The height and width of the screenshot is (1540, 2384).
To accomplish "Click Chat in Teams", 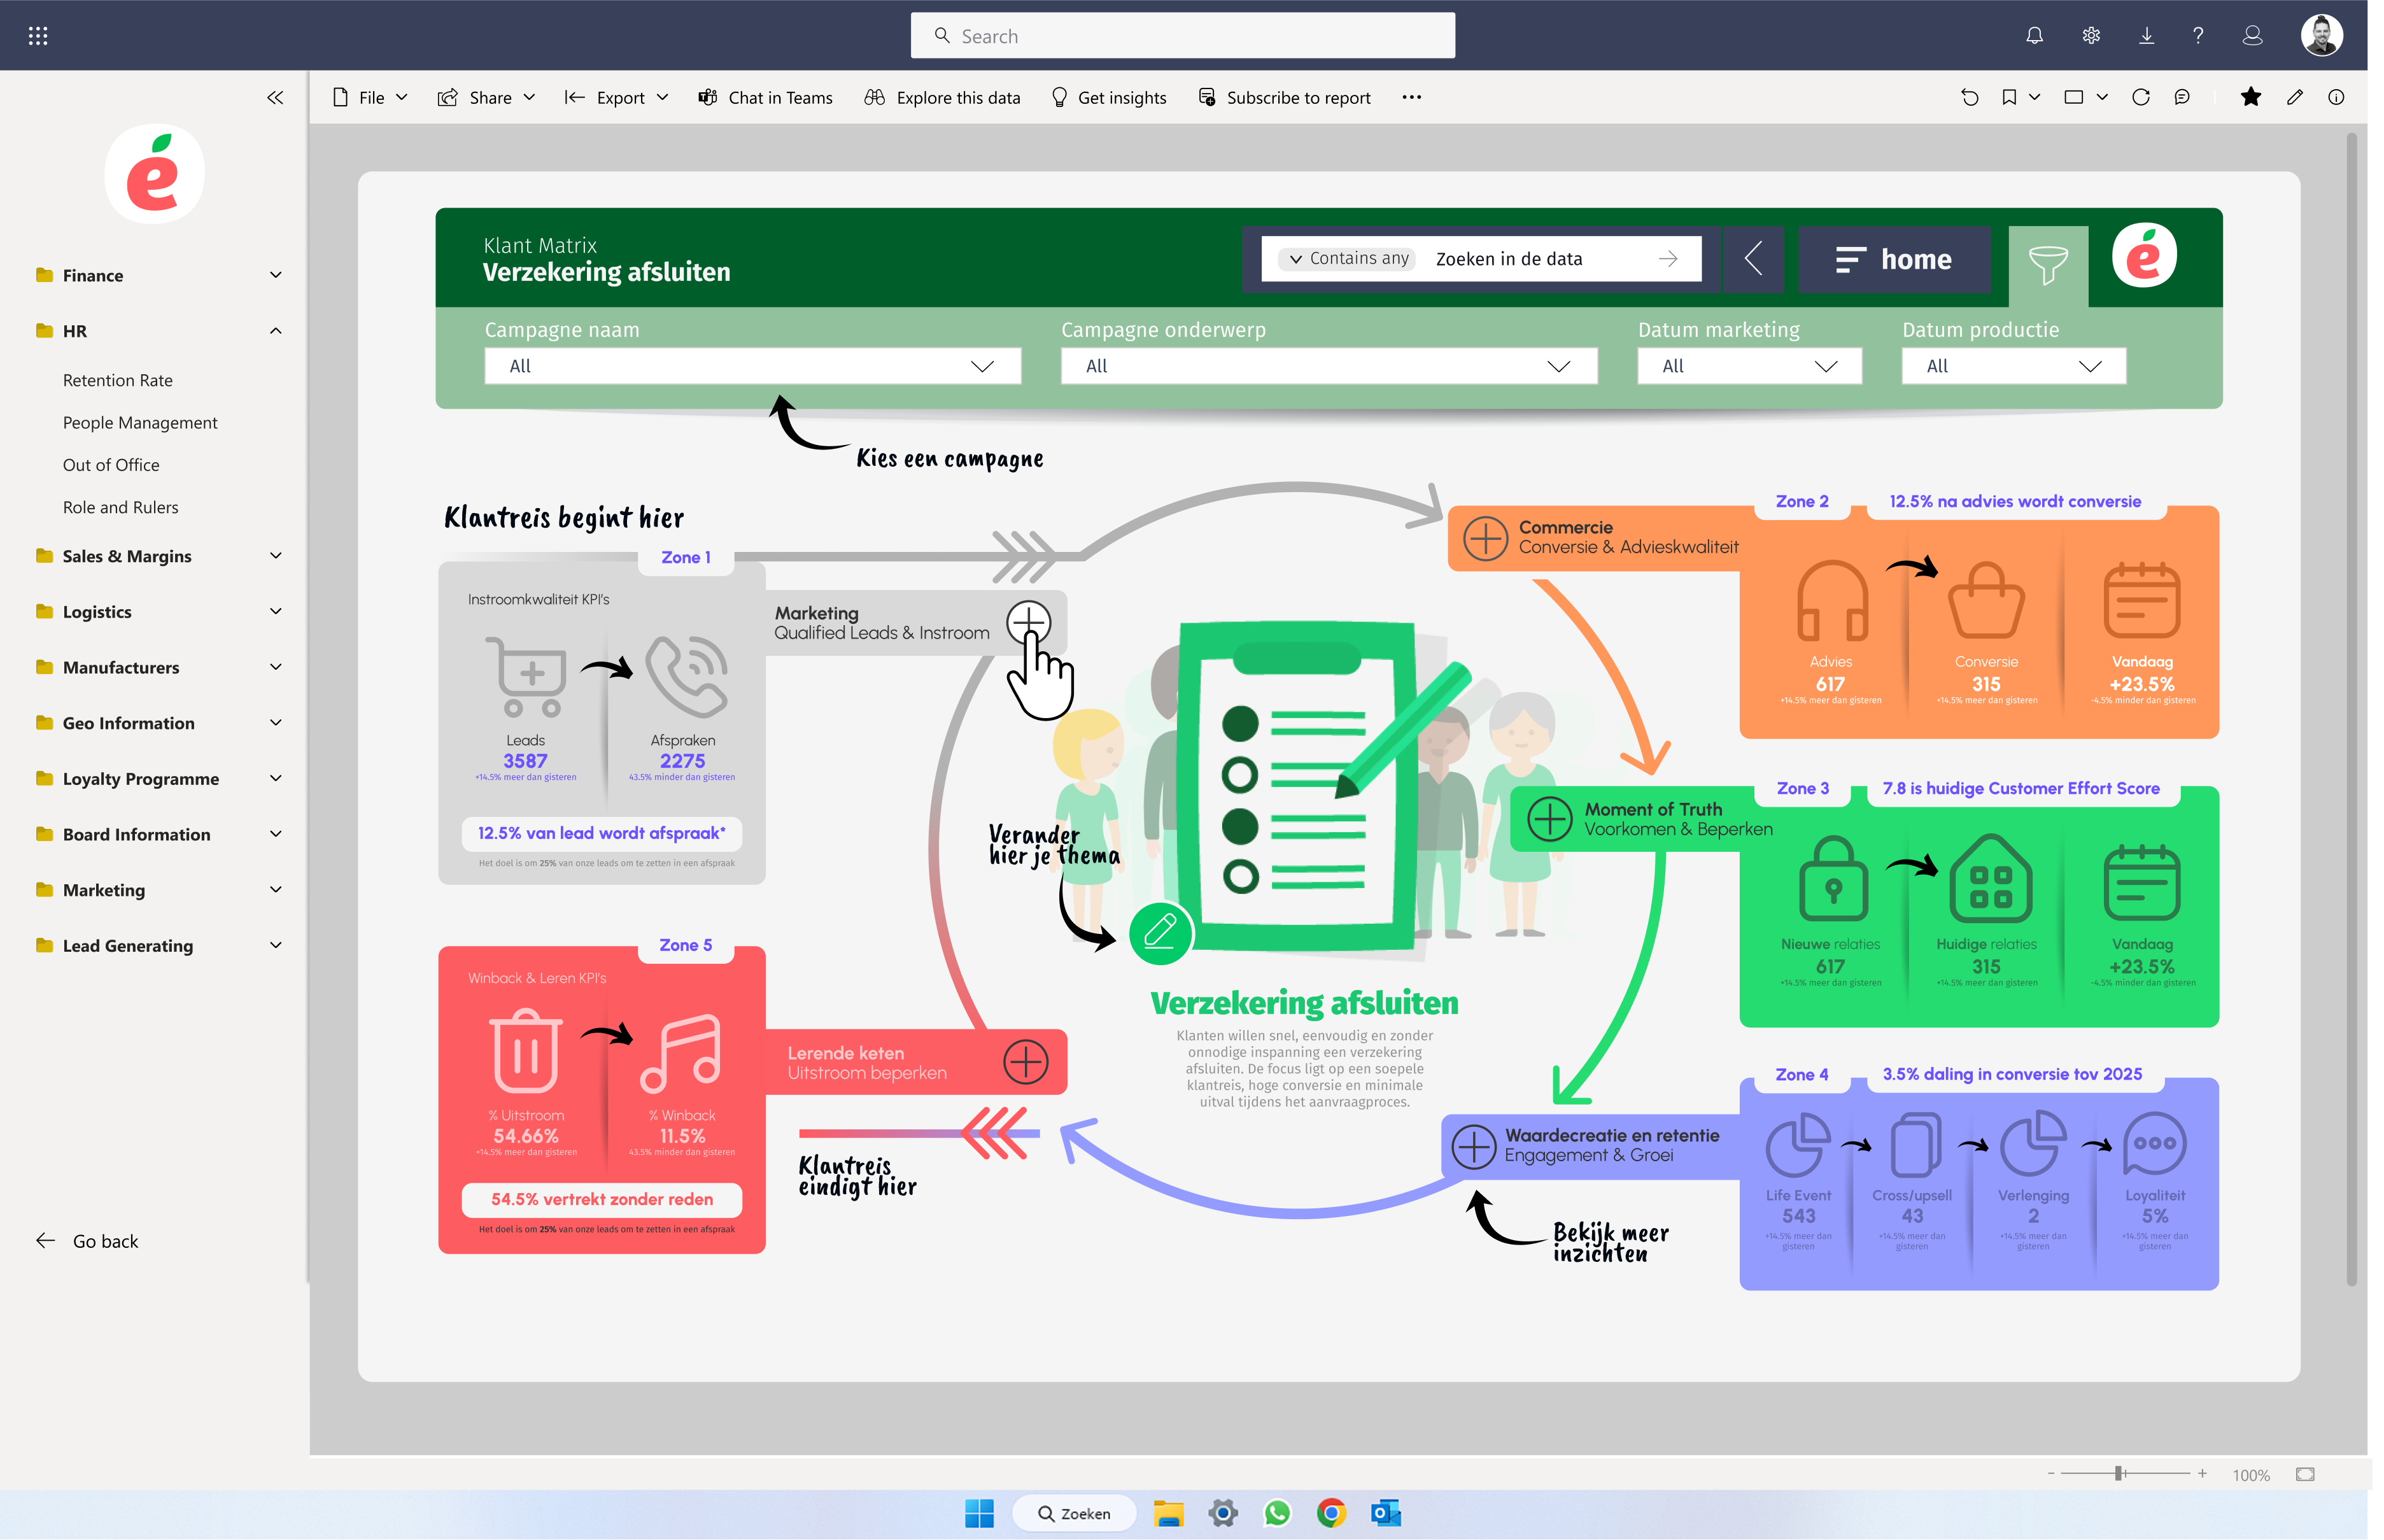I will (766, 97).
